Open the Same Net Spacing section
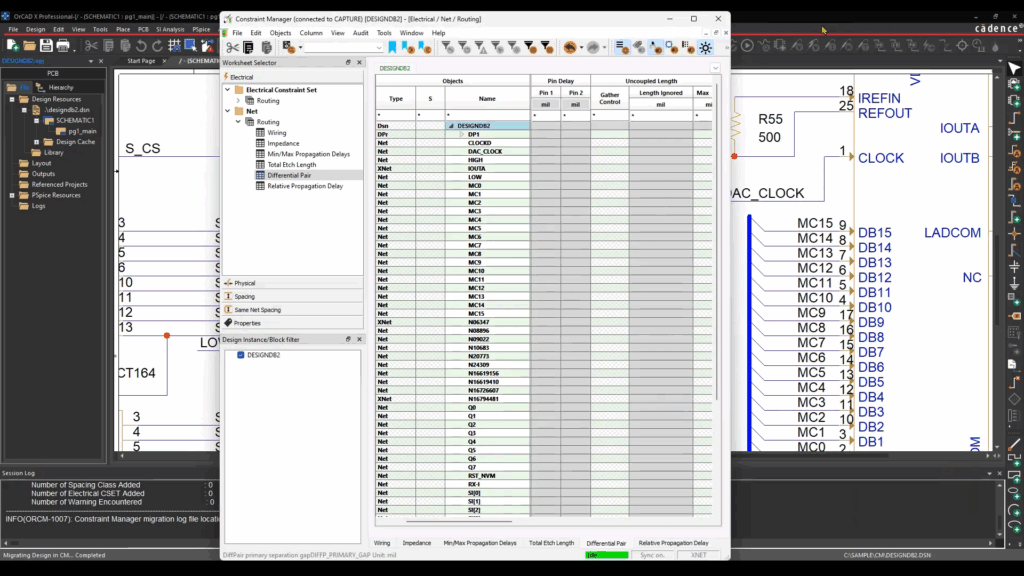 pos(256,310)
